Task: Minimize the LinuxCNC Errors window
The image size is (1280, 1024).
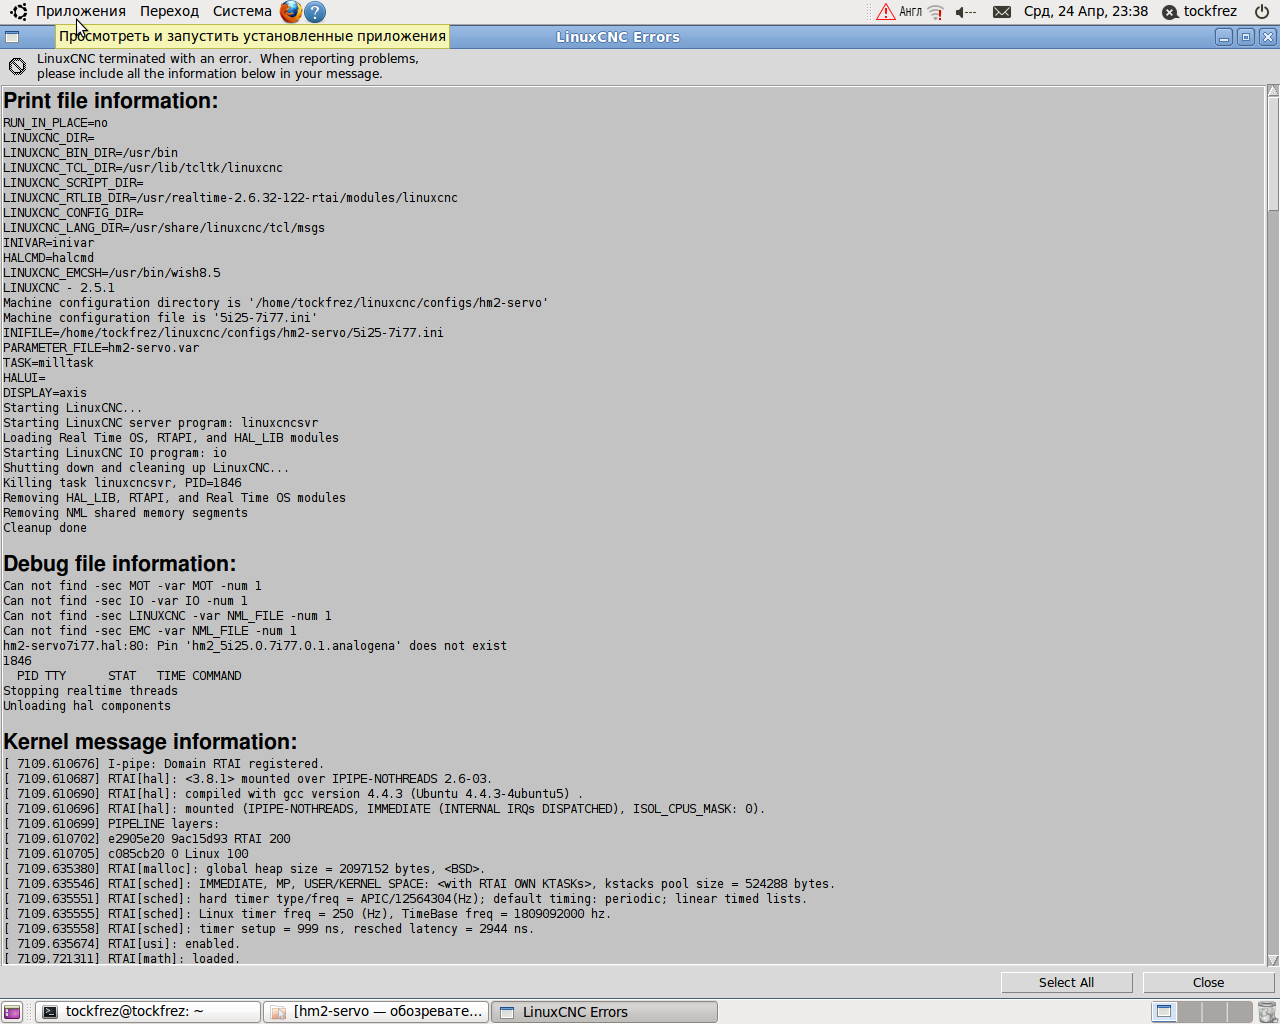Action: click(1224, 37)
